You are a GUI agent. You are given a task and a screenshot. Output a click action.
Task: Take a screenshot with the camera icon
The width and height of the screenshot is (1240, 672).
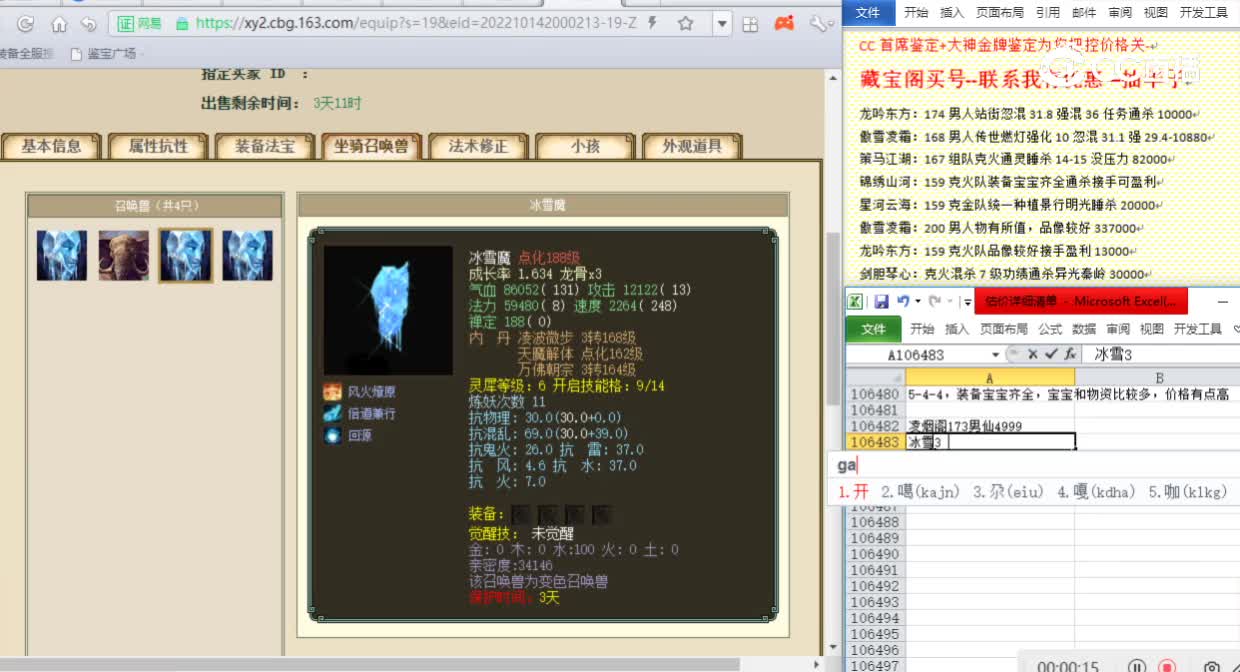tap(1212, 666)
